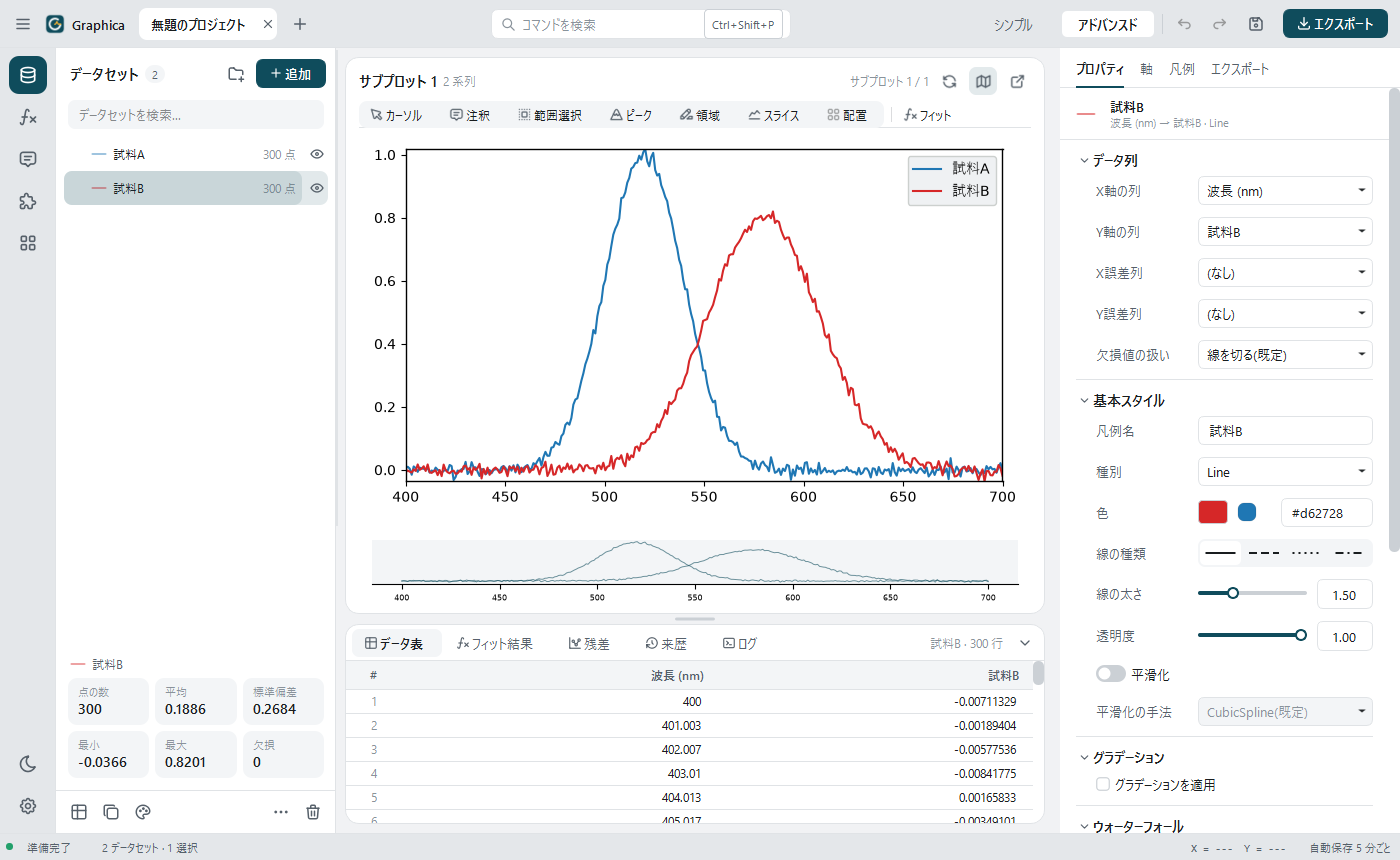Open the functions (fx) sidebar panel
Image resolution: width=1400 pixels, height=860 pixels.
[28, 117]
